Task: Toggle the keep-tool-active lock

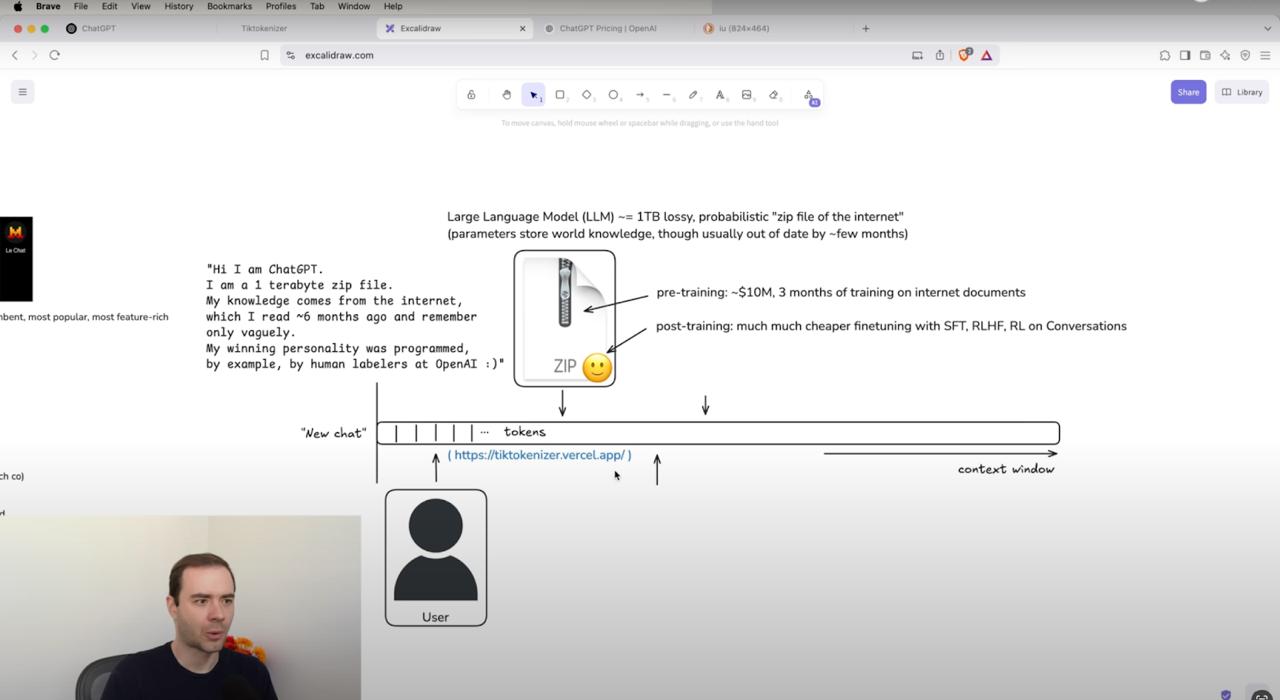Action: tap(471, 94)
